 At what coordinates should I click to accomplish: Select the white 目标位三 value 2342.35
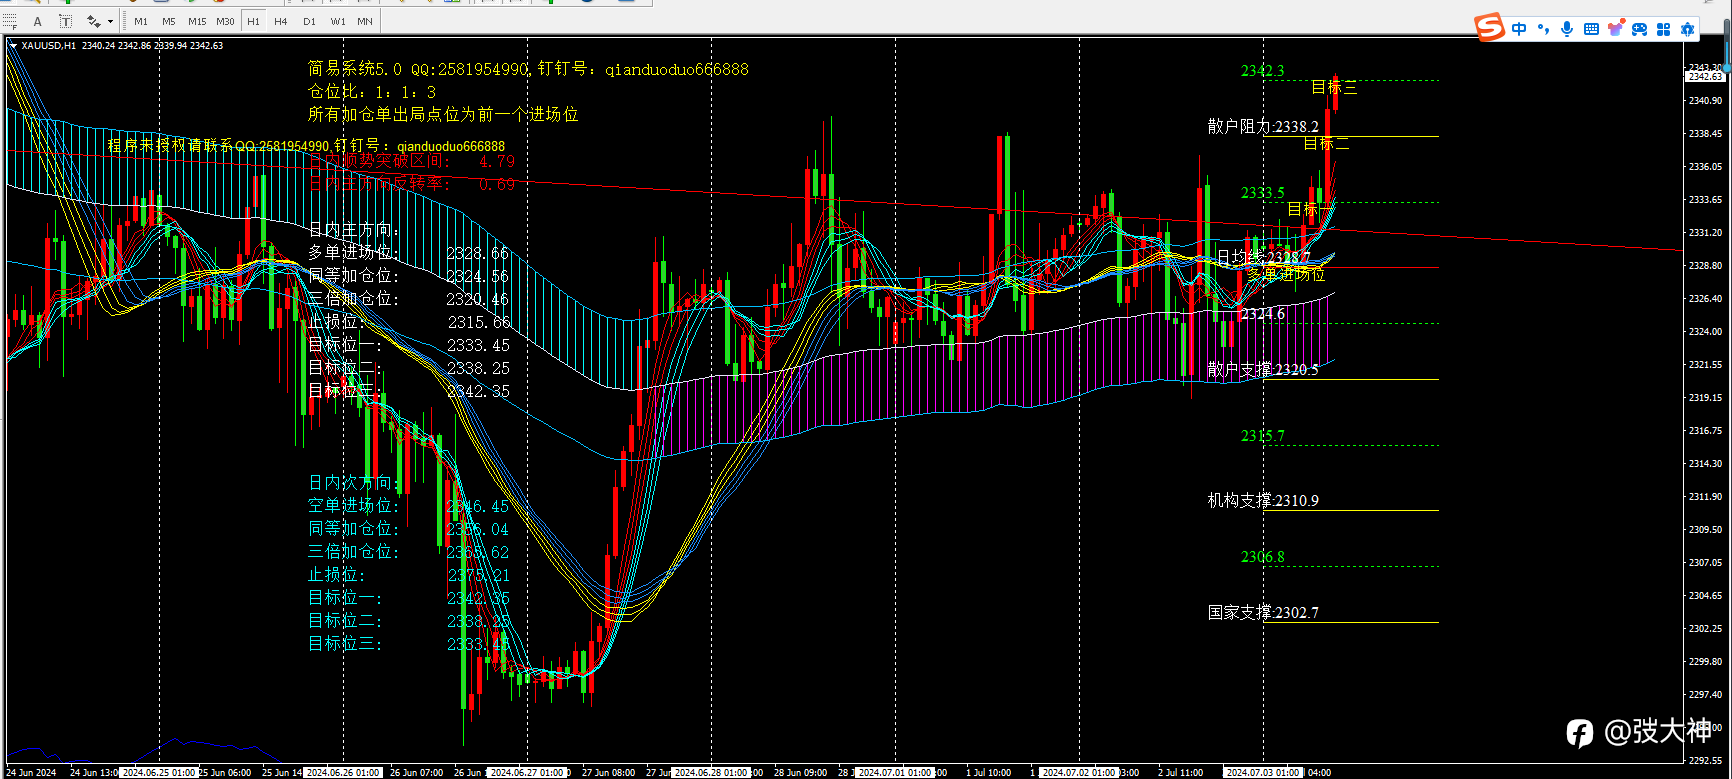pos(478,392)
